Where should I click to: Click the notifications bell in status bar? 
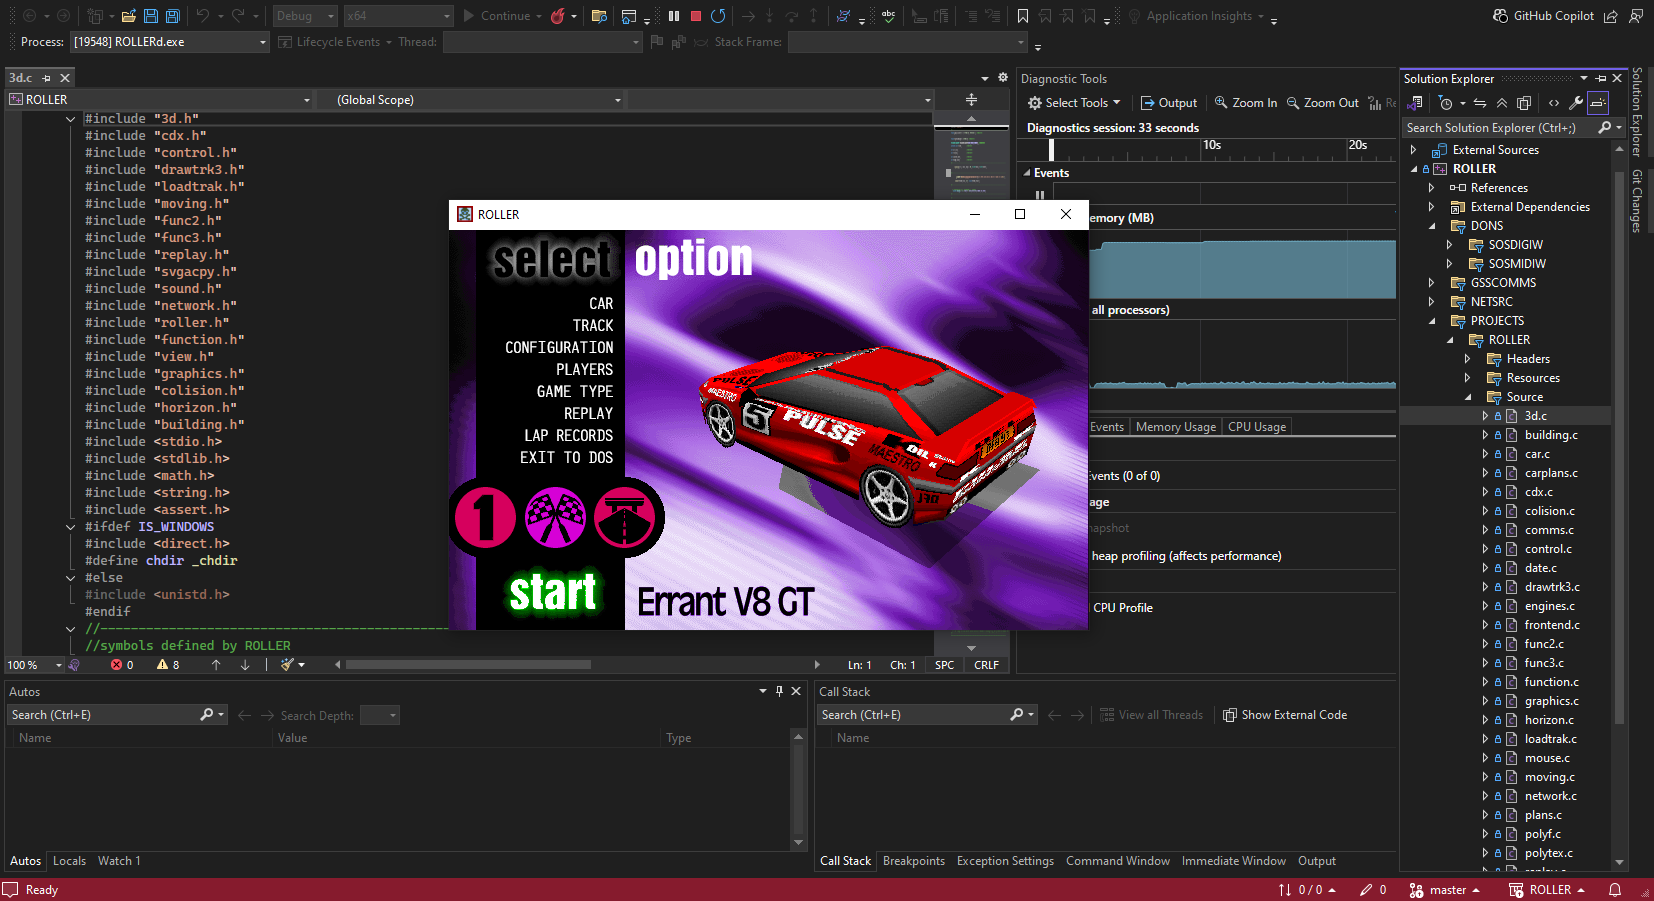pos(1615,890)
